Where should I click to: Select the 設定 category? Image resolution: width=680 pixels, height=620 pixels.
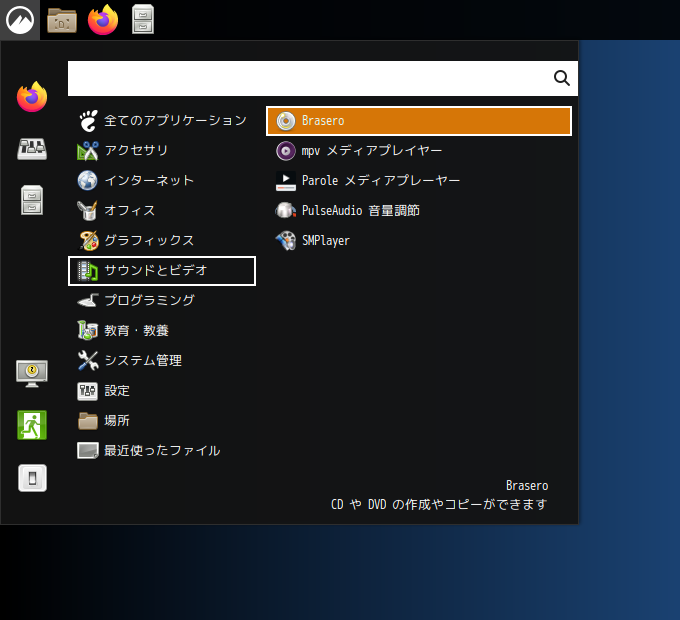pyautogui.click(x=162, y=391)
